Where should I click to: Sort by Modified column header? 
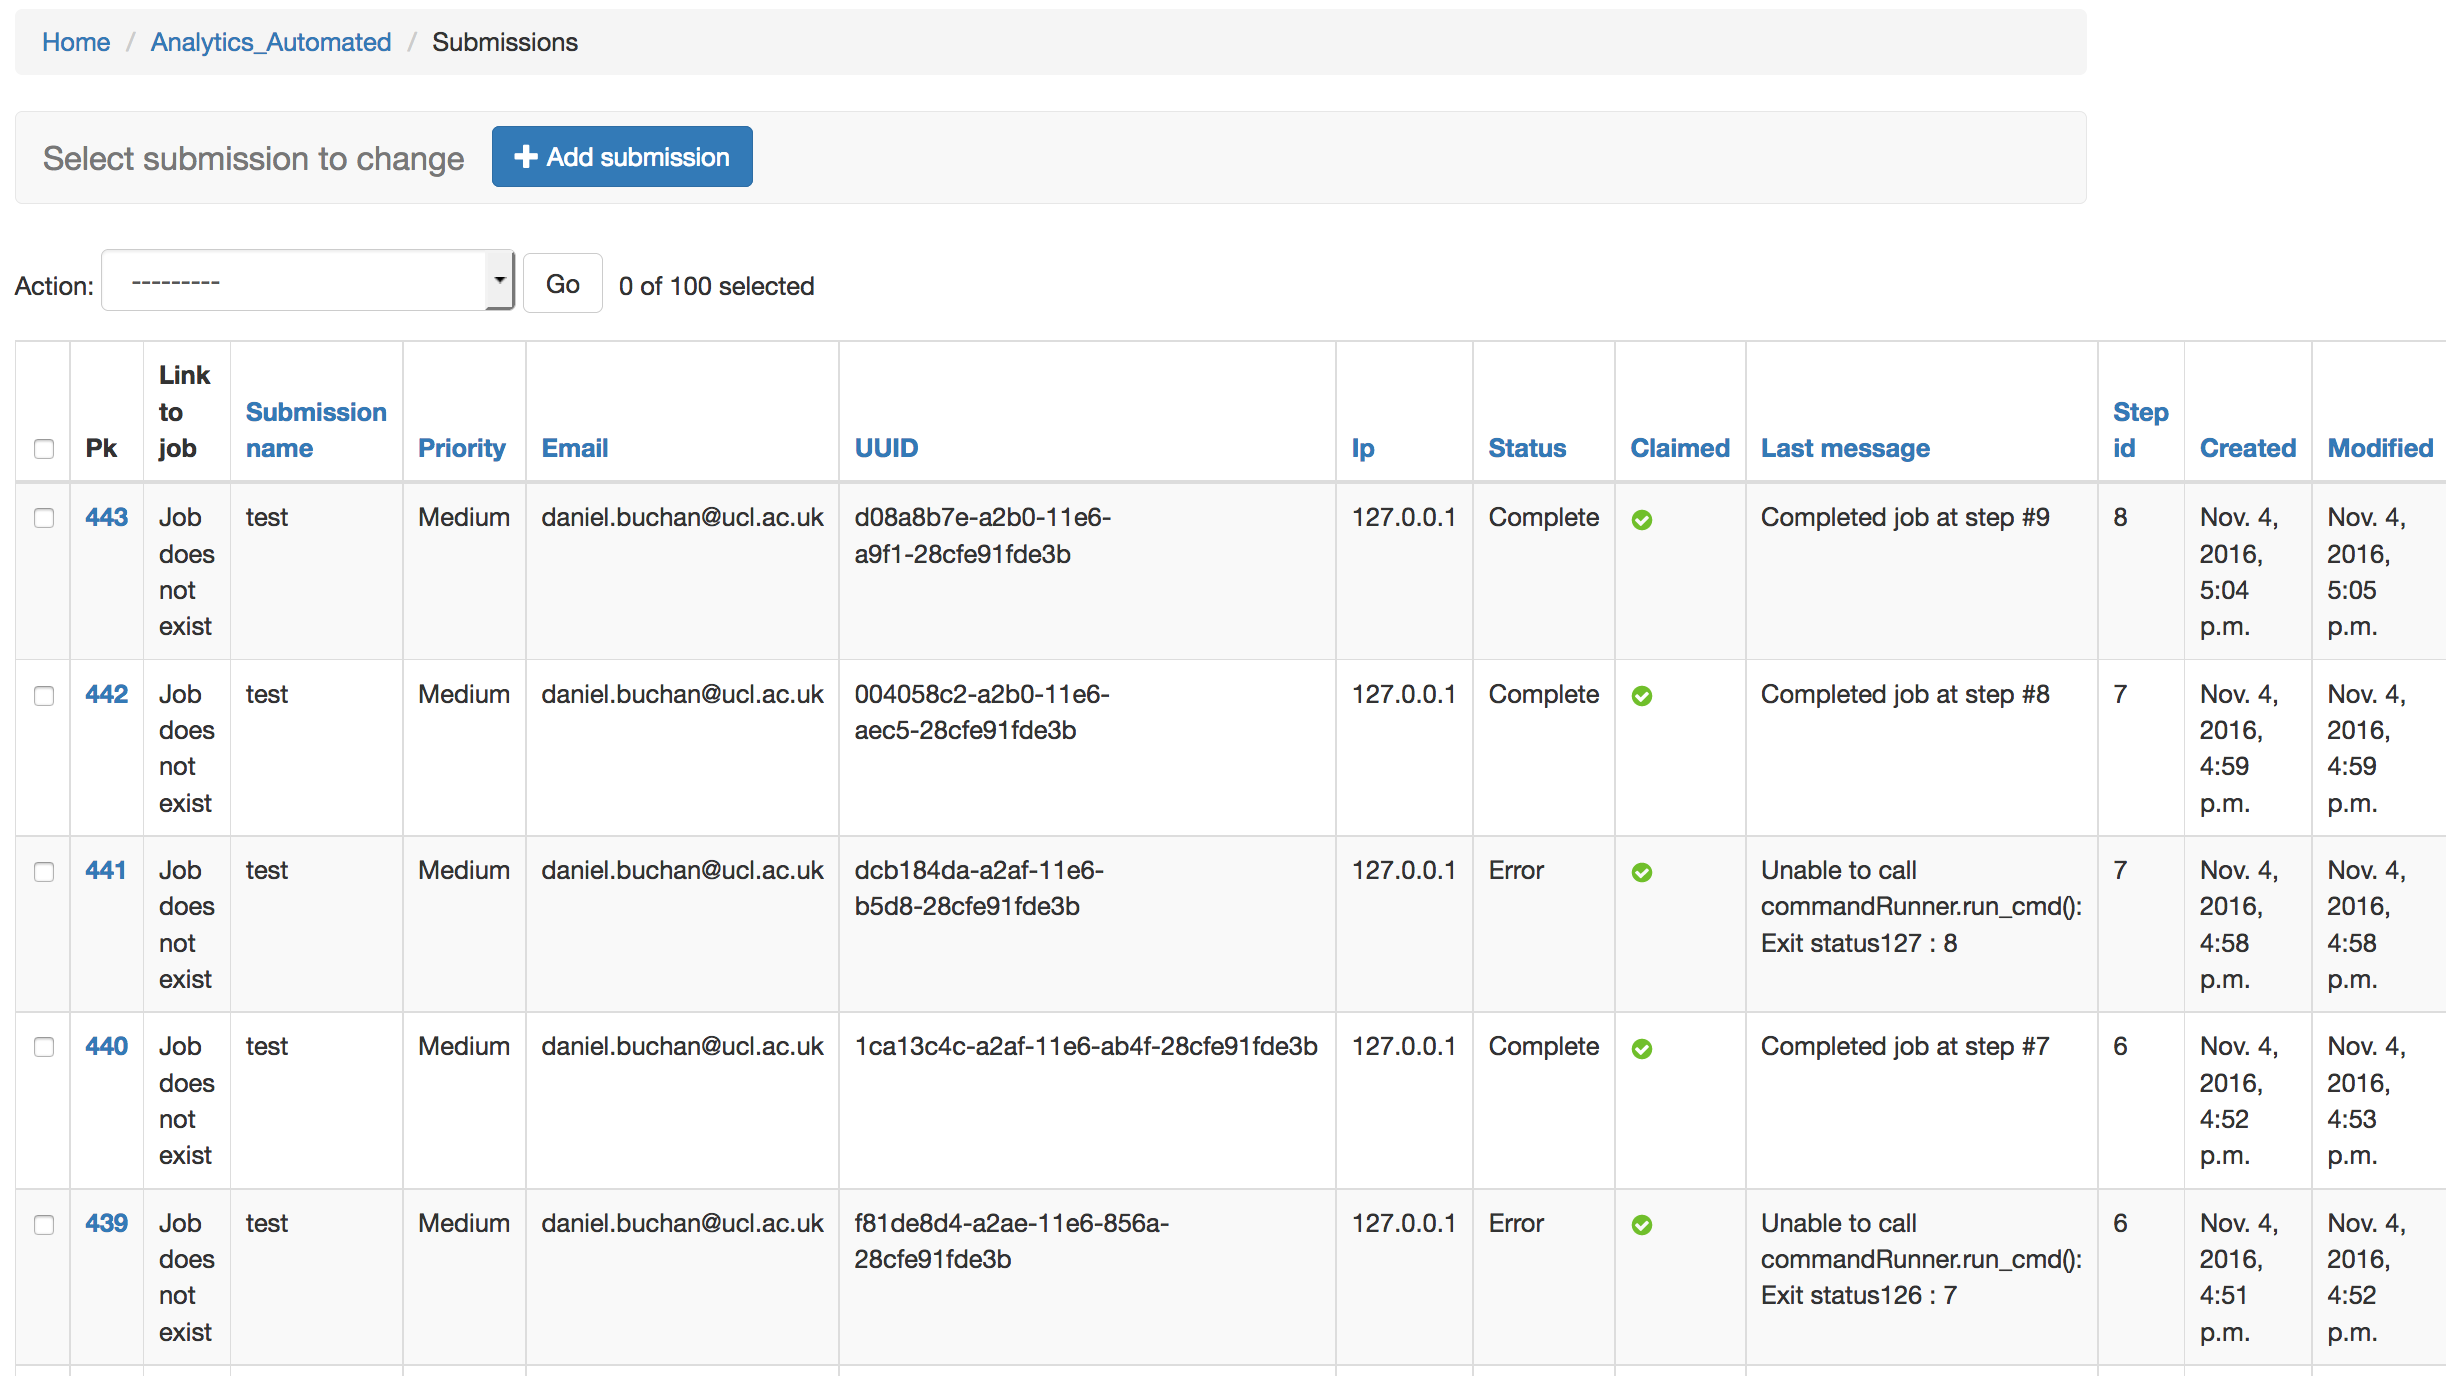click(x=2380, y=448)
